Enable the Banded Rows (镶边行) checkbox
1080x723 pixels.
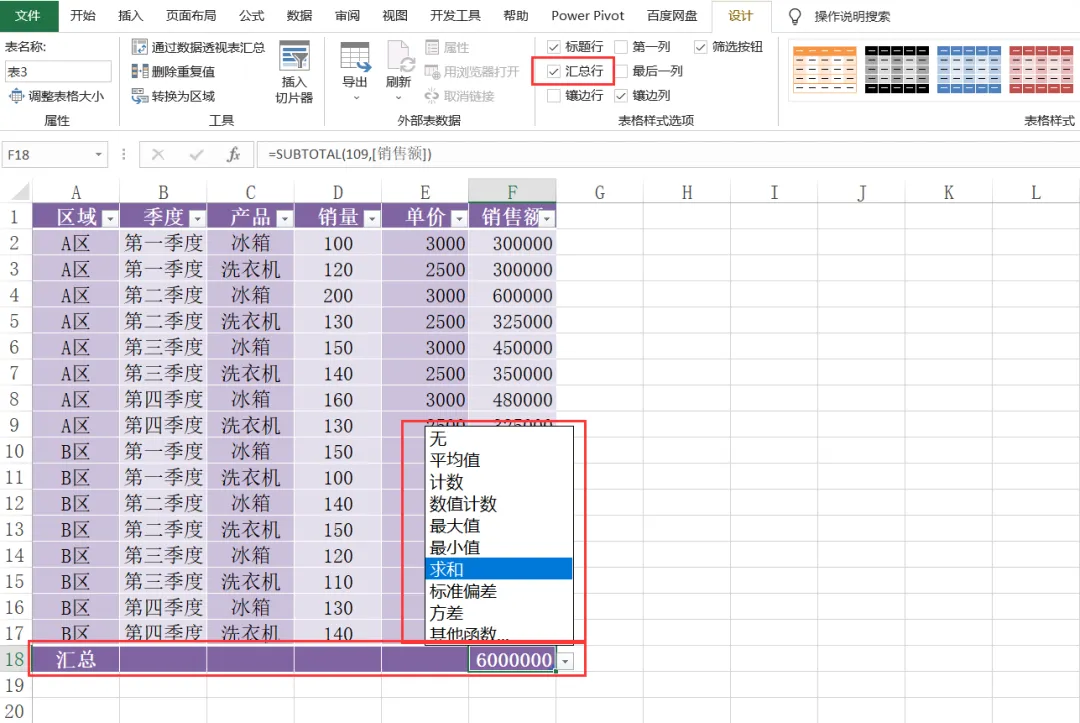tap(554, 96)
